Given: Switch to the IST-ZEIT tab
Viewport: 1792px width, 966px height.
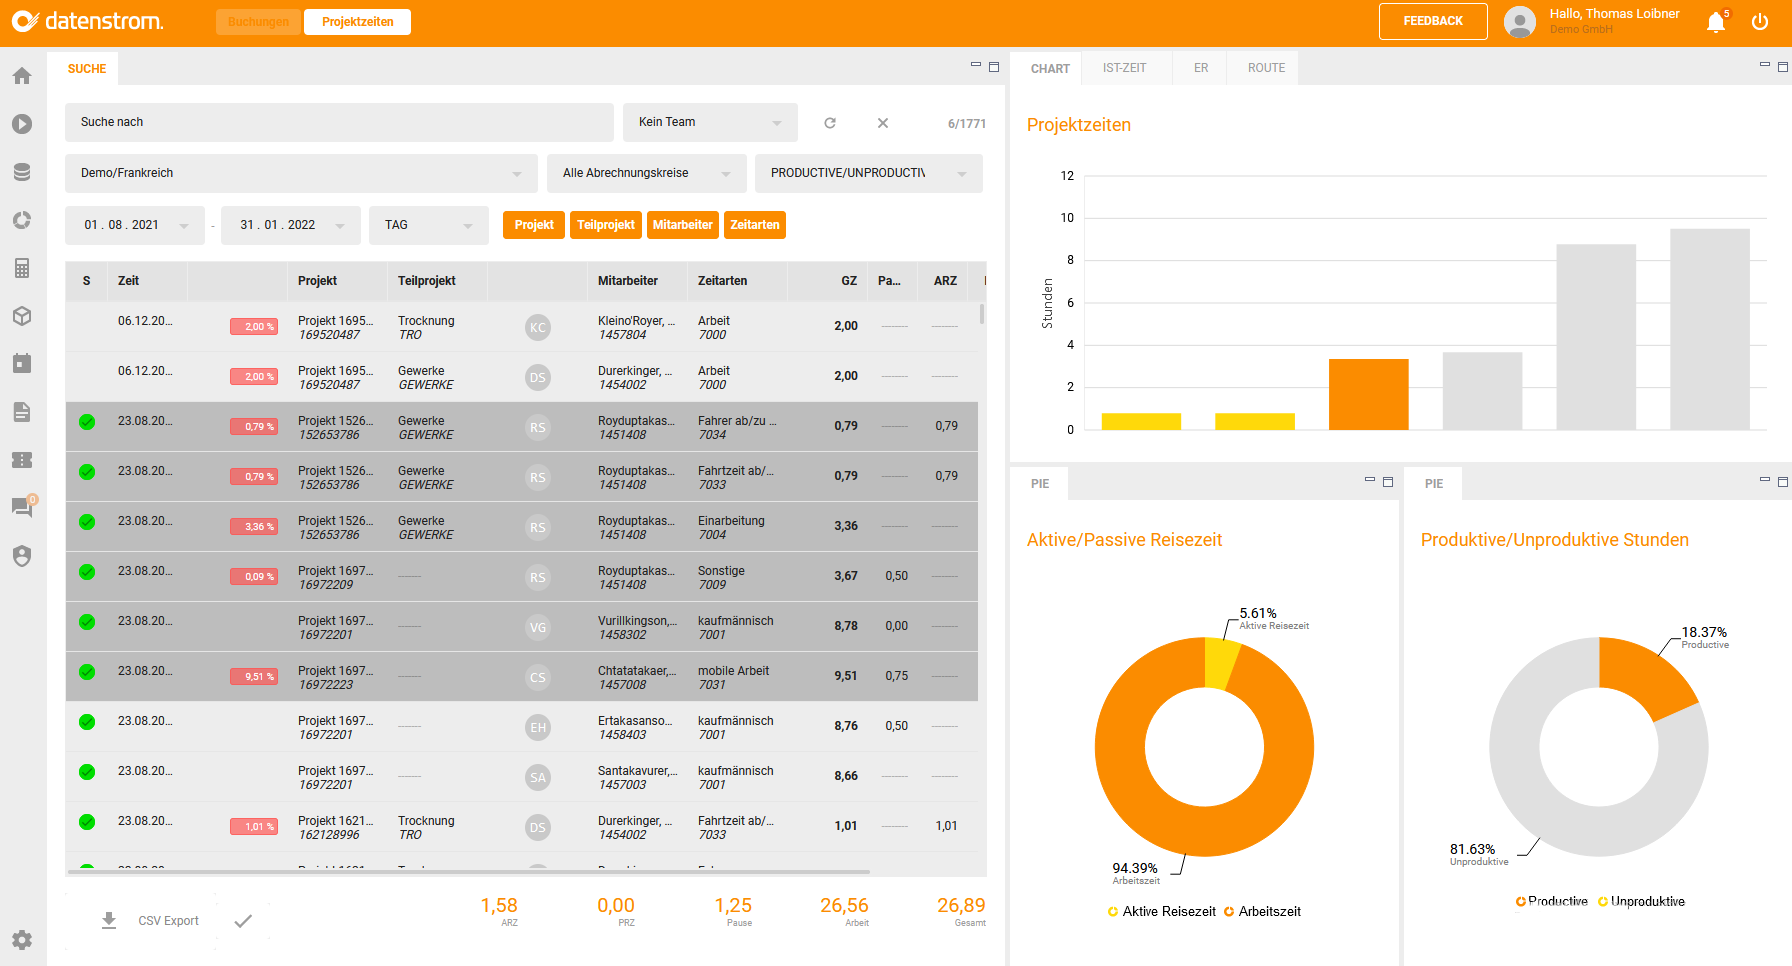Looking at the screenshot, I should click(1126, 67).
